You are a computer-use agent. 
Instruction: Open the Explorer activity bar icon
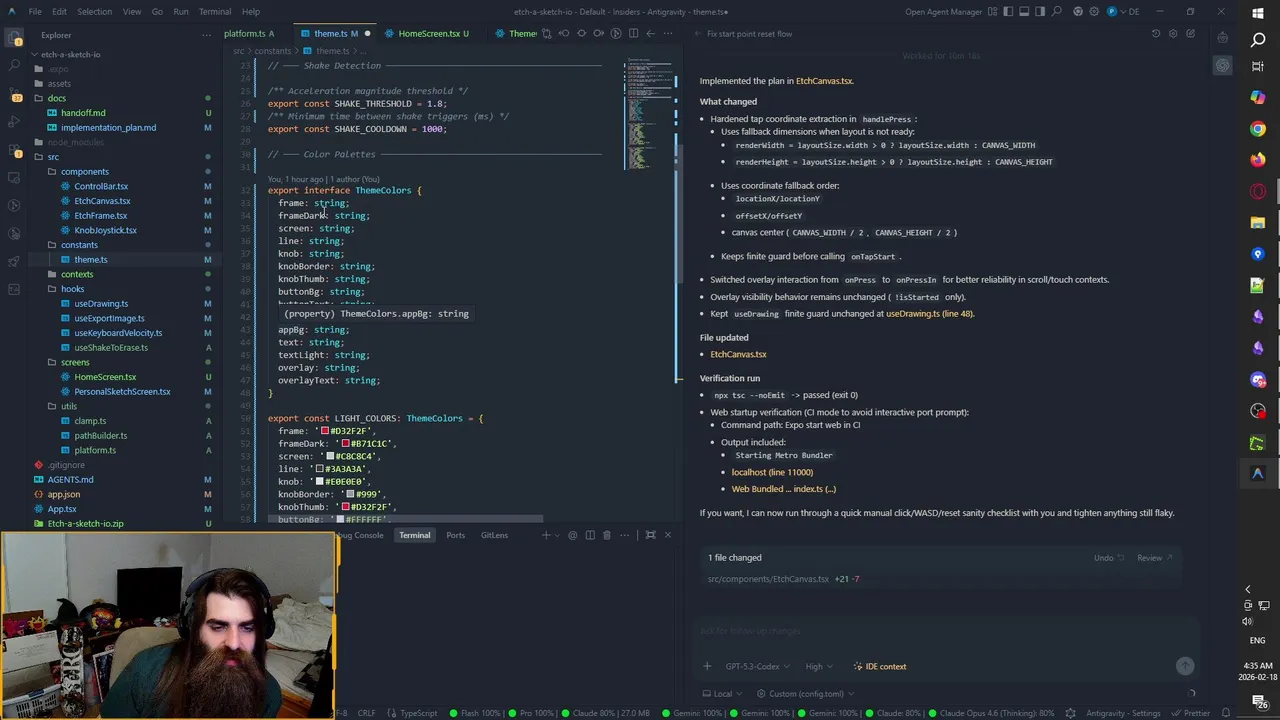tap(15, 39)
